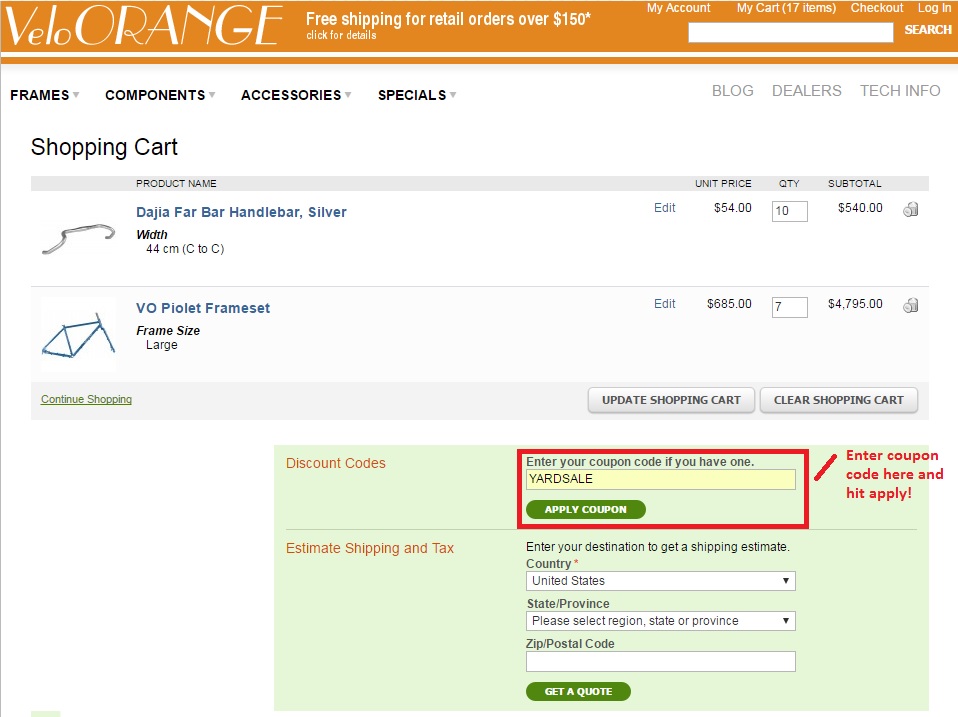The height and width of the screenshot is (717, 958).
Task: Expand the COMPONENTS menu
Action: point(160,95)
